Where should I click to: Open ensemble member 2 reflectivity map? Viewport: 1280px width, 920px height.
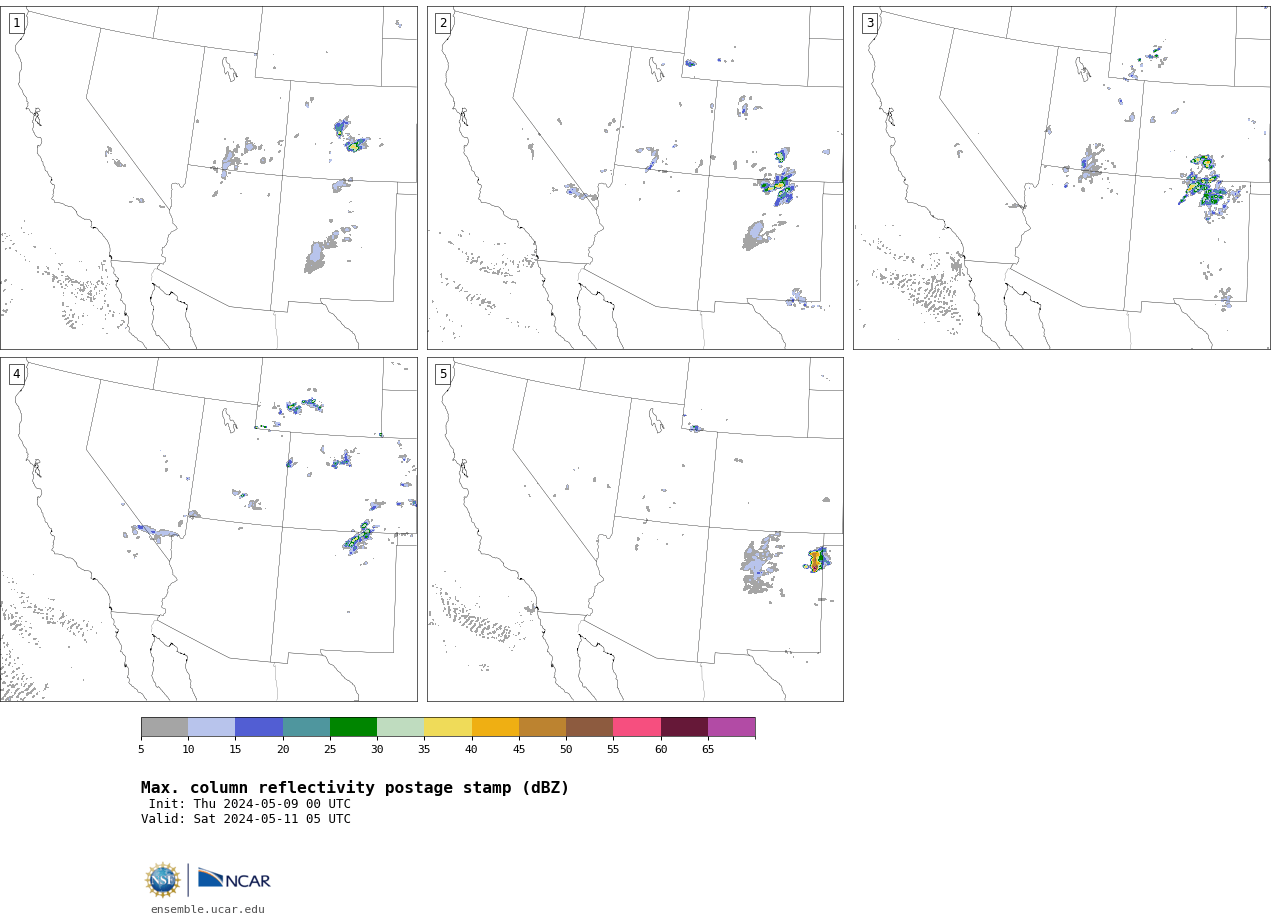point(635,178)
